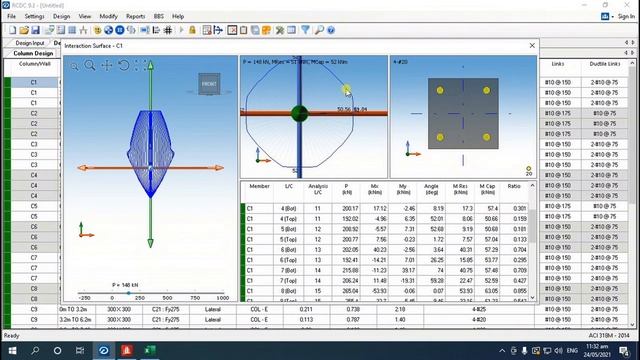Click the FRONT face of the view cube
This screenshot has width=640, height=360.
(x=209, y=84)
